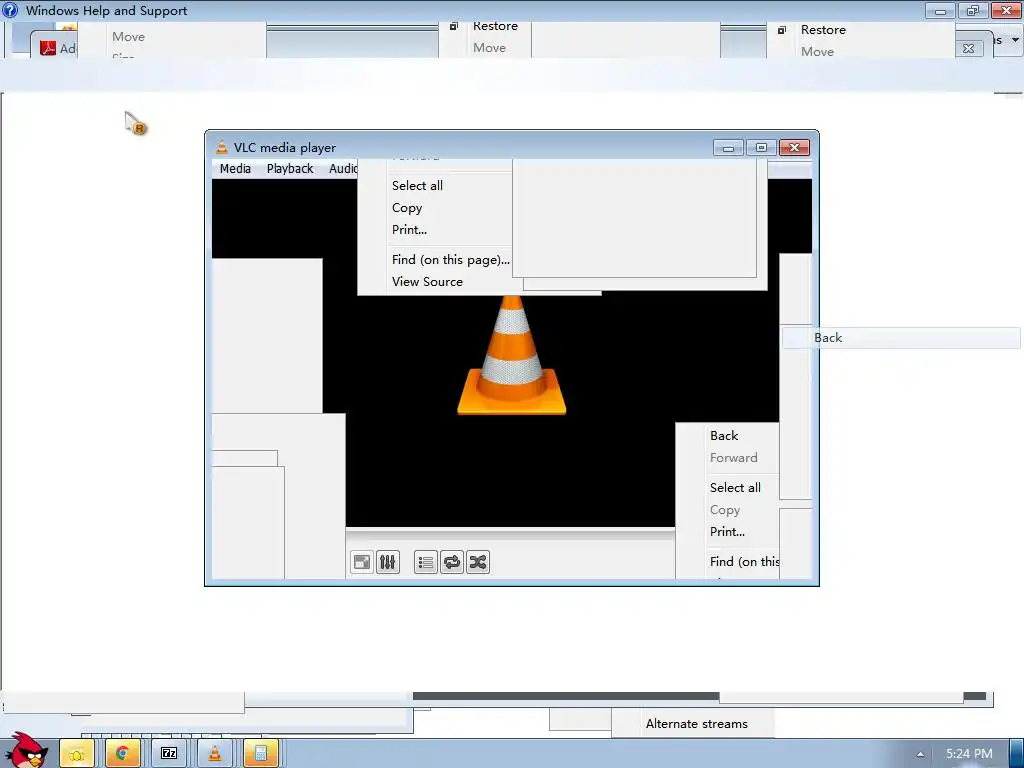The image size is (1024, 768).
Task: Click the 5:24 PM clock
Action: point(969,754)
